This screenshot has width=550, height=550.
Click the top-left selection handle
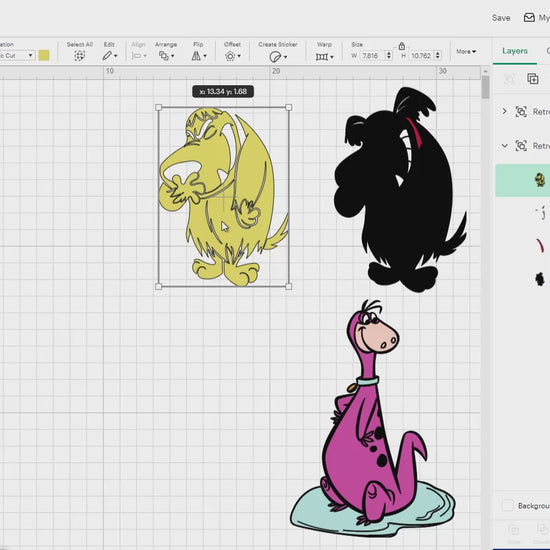pos(159,107)
